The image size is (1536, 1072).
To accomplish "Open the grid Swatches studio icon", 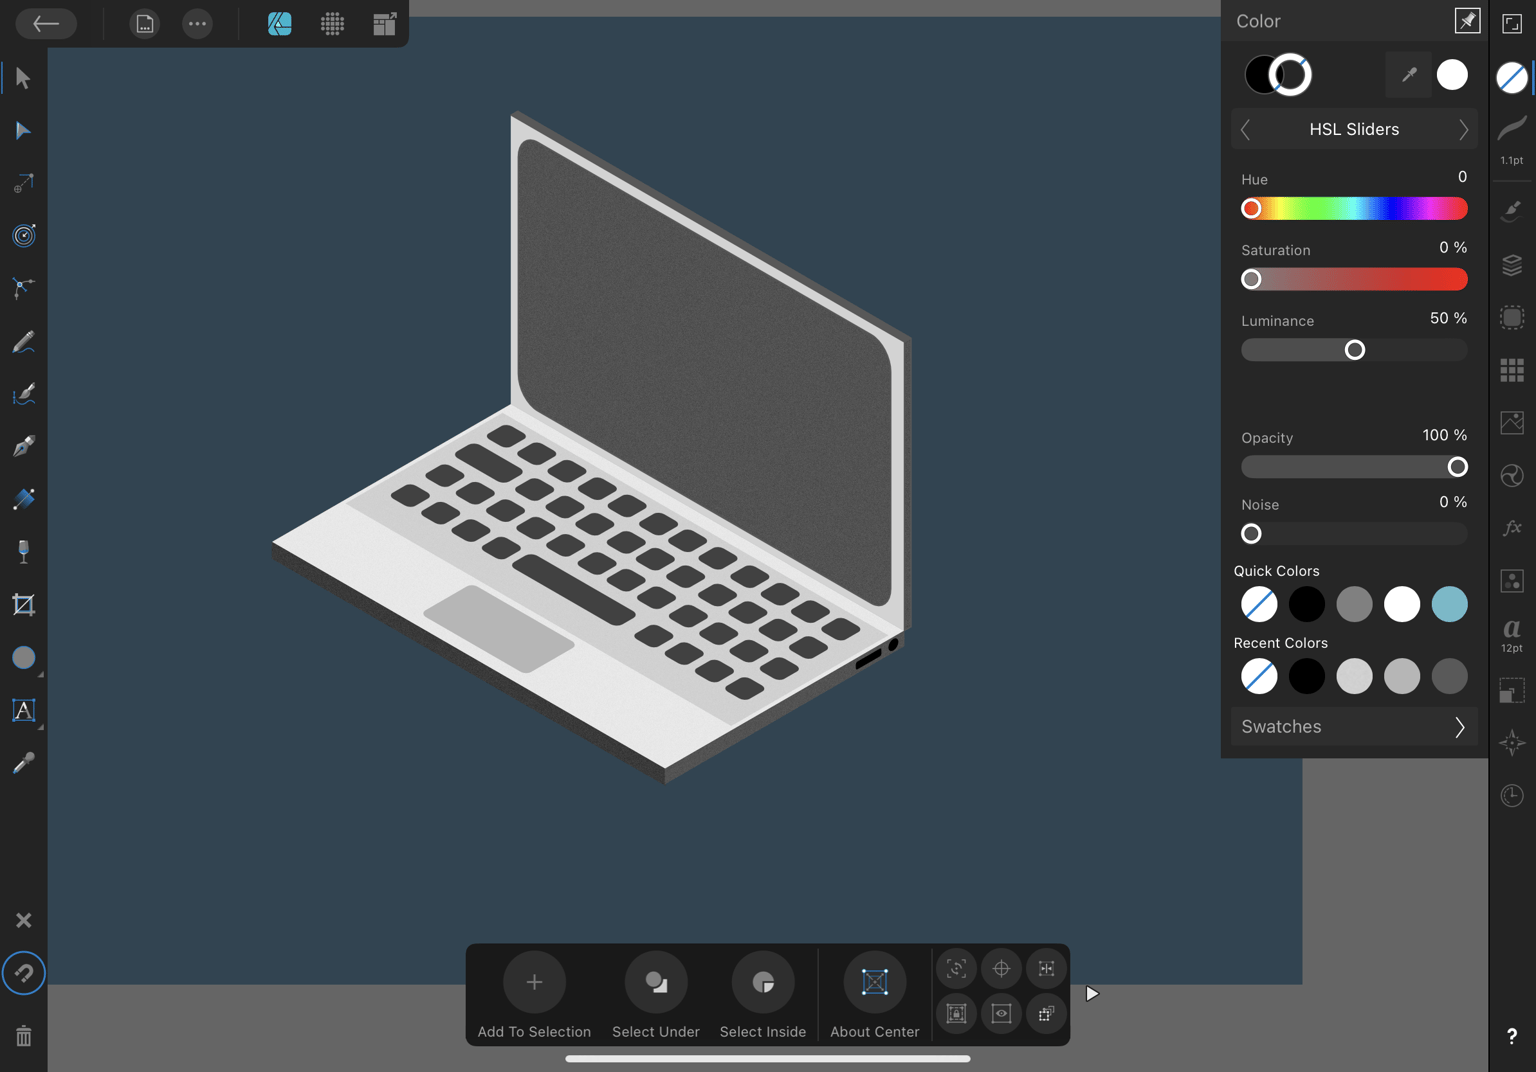I will 1512,370.
